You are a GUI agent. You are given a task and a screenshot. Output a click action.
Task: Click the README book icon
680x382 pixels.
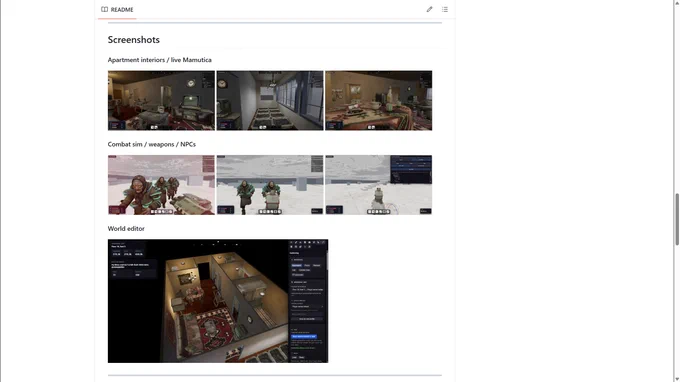105,10
